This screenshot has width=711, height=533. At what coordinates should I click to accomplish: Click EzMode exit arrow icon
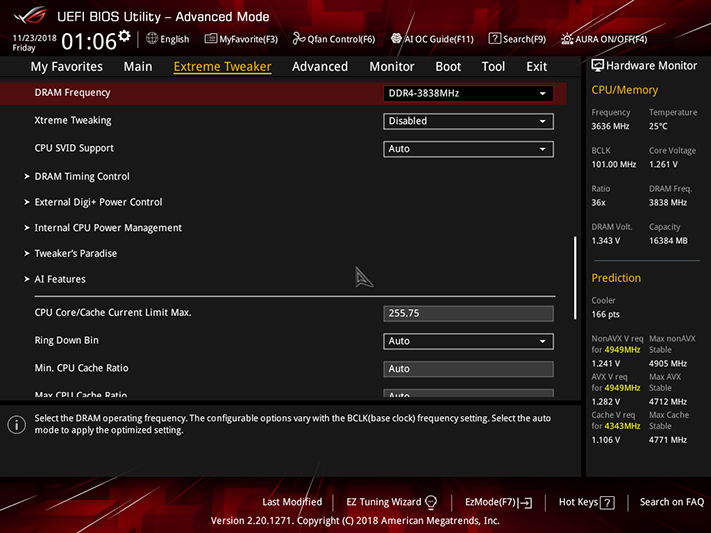tap(526, 503)
